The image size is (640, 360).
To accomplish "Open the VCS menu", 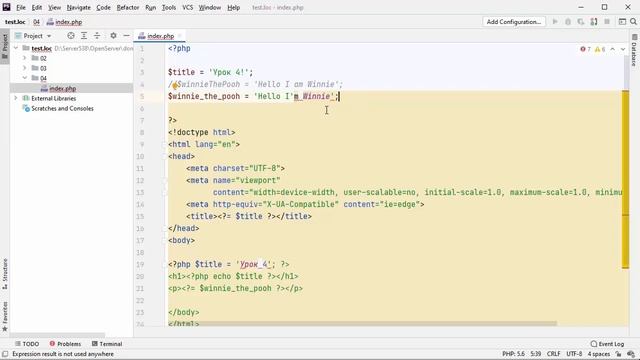I will point(187,7).
